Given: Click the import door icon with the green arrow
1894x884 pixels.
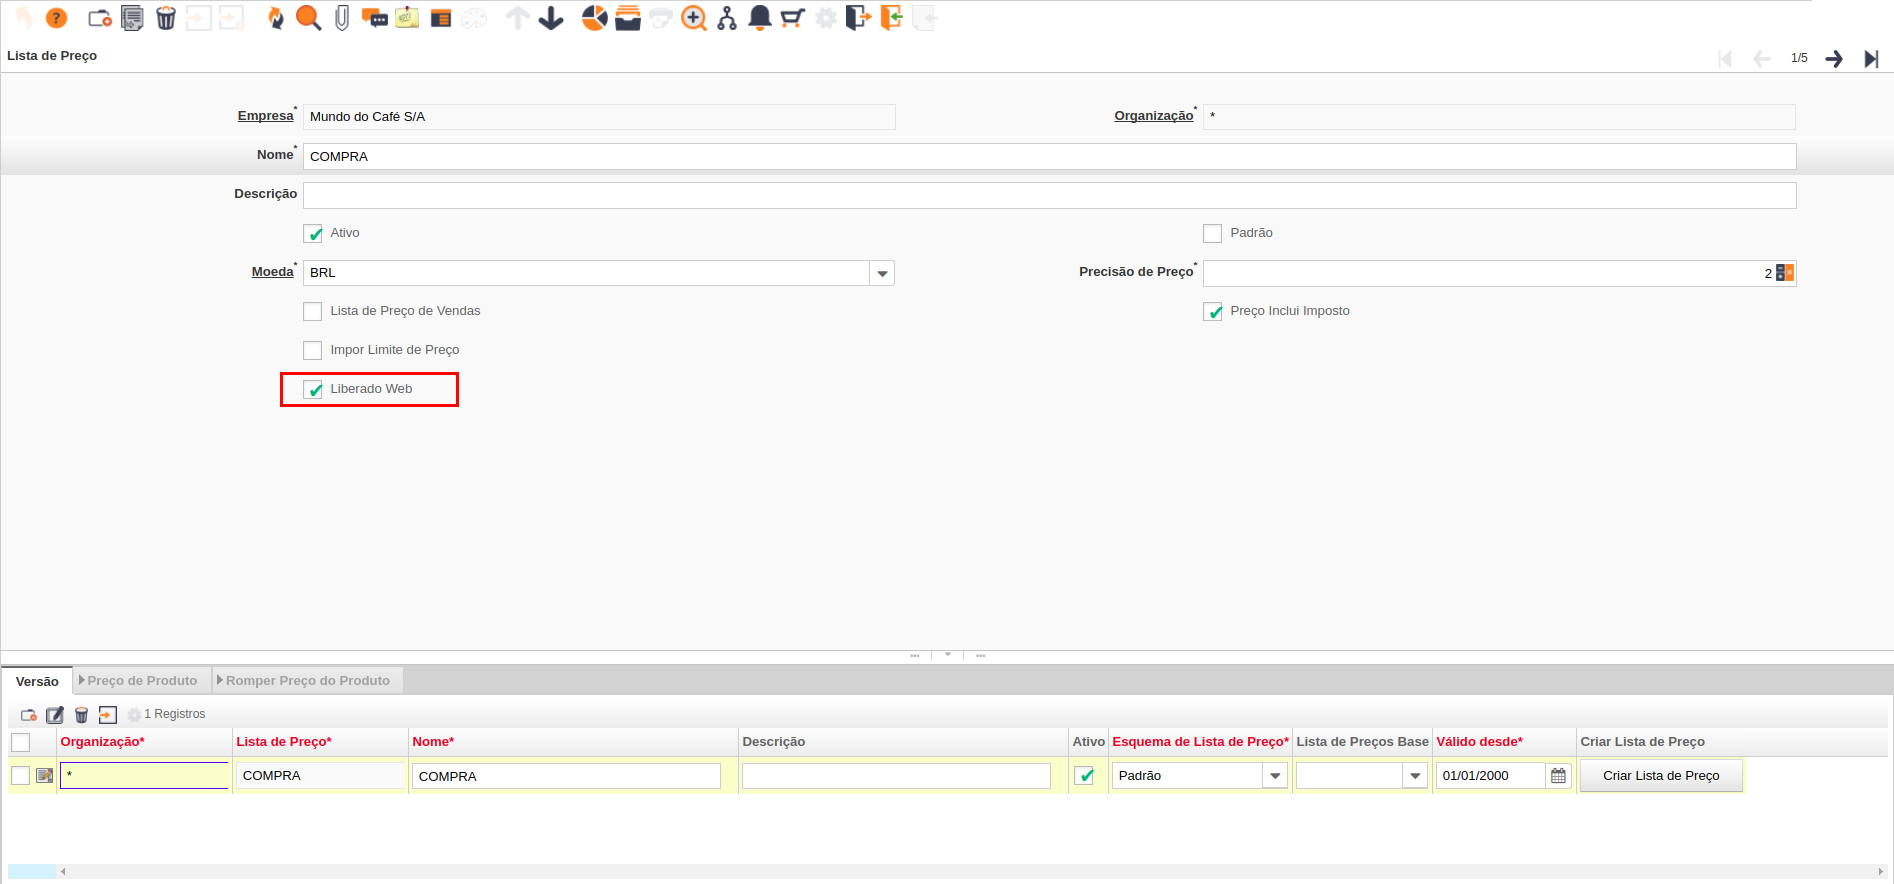Looking at the screenshot, I should click(x=891, y=18).
